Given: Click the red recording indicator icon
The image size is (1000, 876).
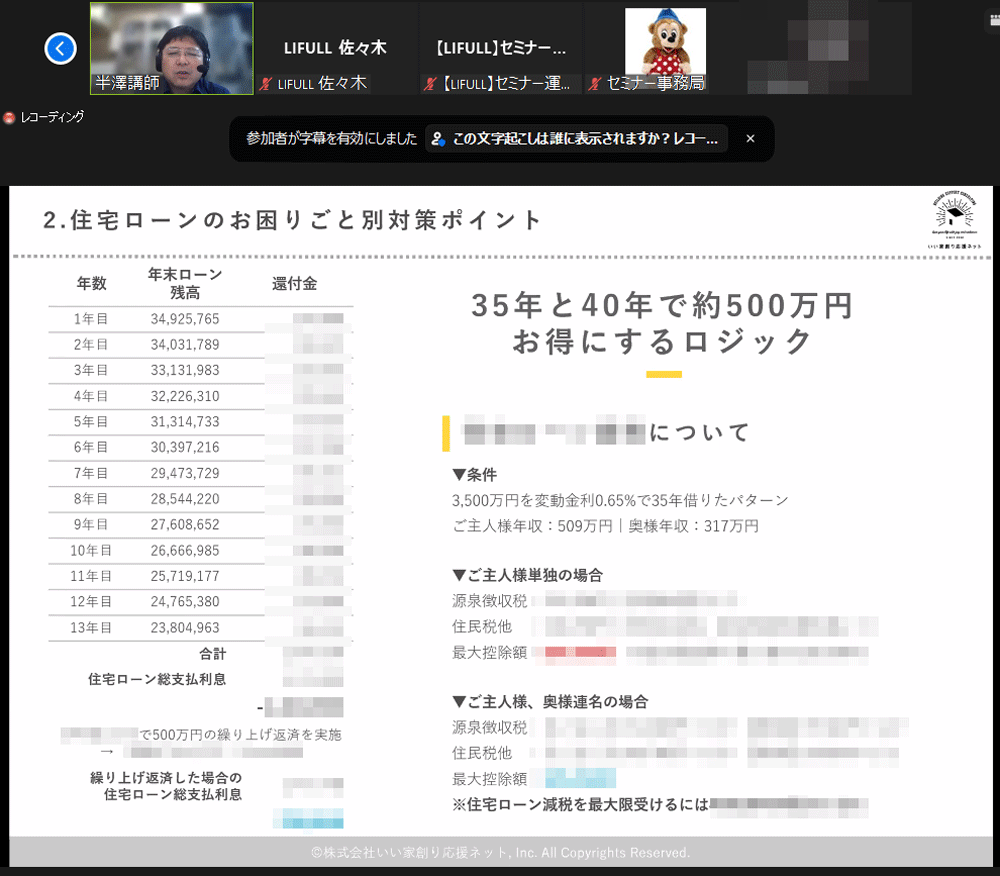Looking at the screenshot, I should [x=9, y=118].
